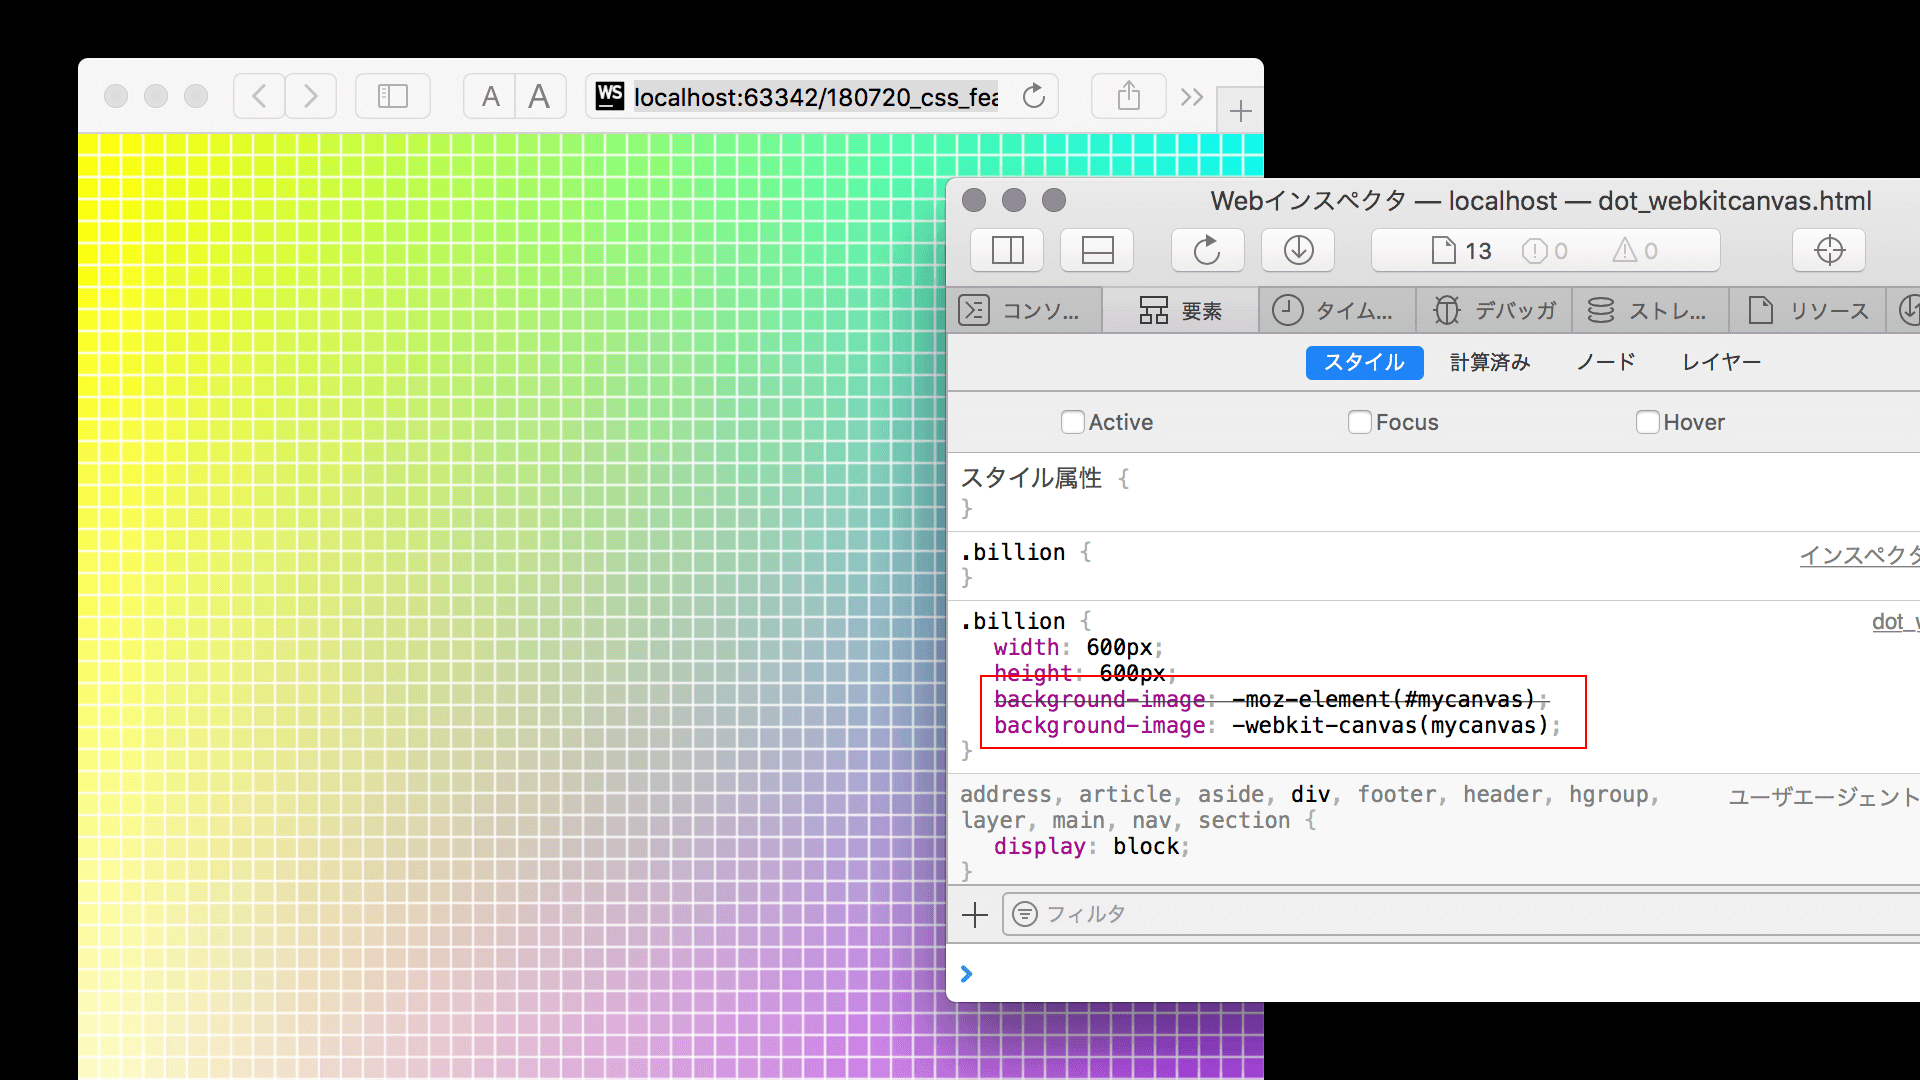This screenshot has width=1920, height=1080.
Task: Add new style rule with plus button
Action: 974,914
